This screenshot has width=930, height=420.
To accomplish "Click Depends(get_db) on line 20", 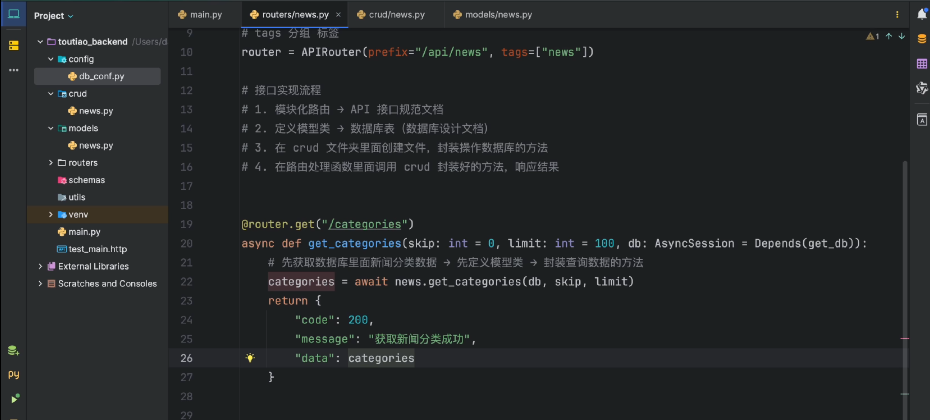I will click(x=805, y=243).
